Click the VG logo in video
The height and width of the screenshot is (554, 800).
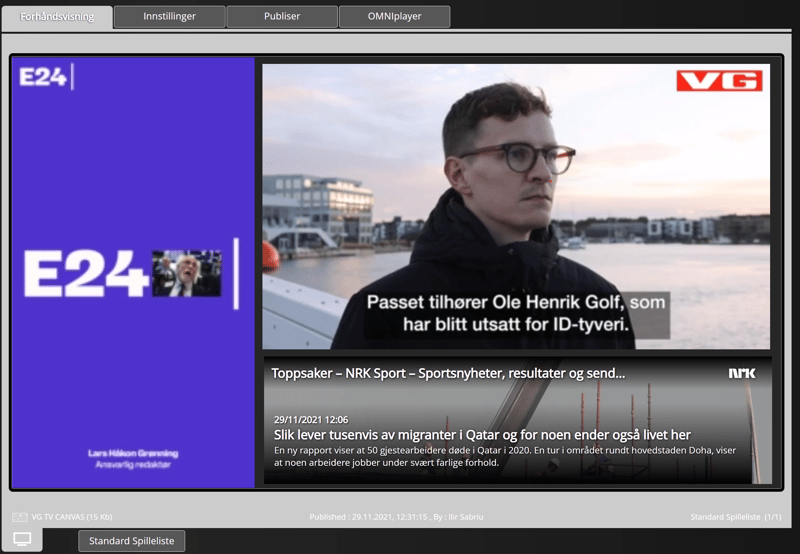pyautogui.click(x=719, y=81)
